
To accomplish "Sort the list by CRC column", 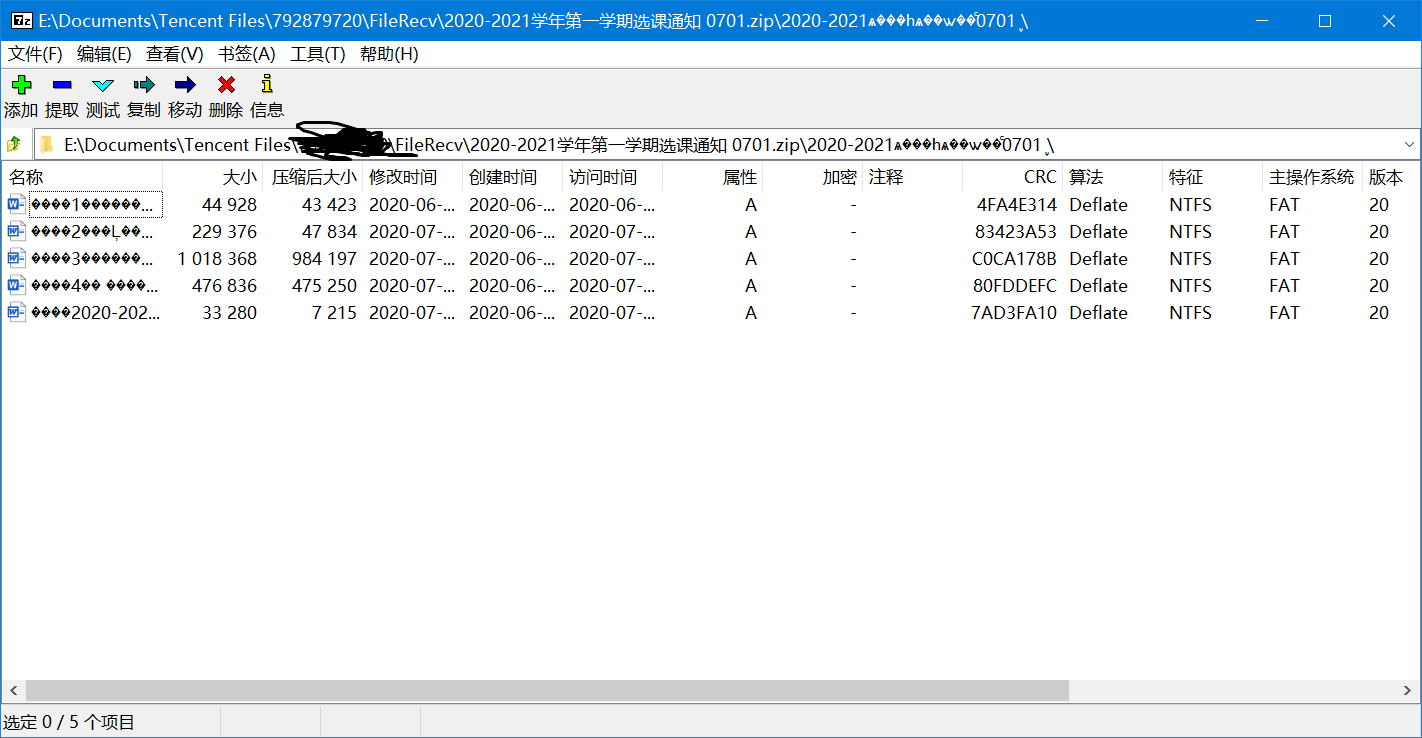I will pyautogui.click(x=1040, y=177).
